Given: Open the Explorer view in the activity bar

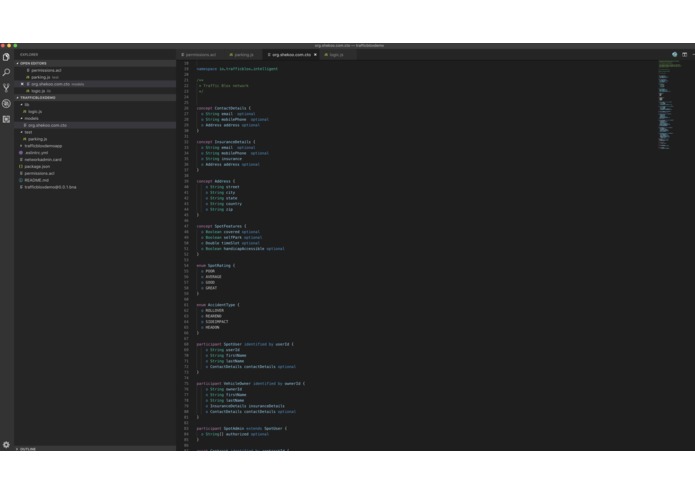Looking at the screenshot, I should coord(6,57).
